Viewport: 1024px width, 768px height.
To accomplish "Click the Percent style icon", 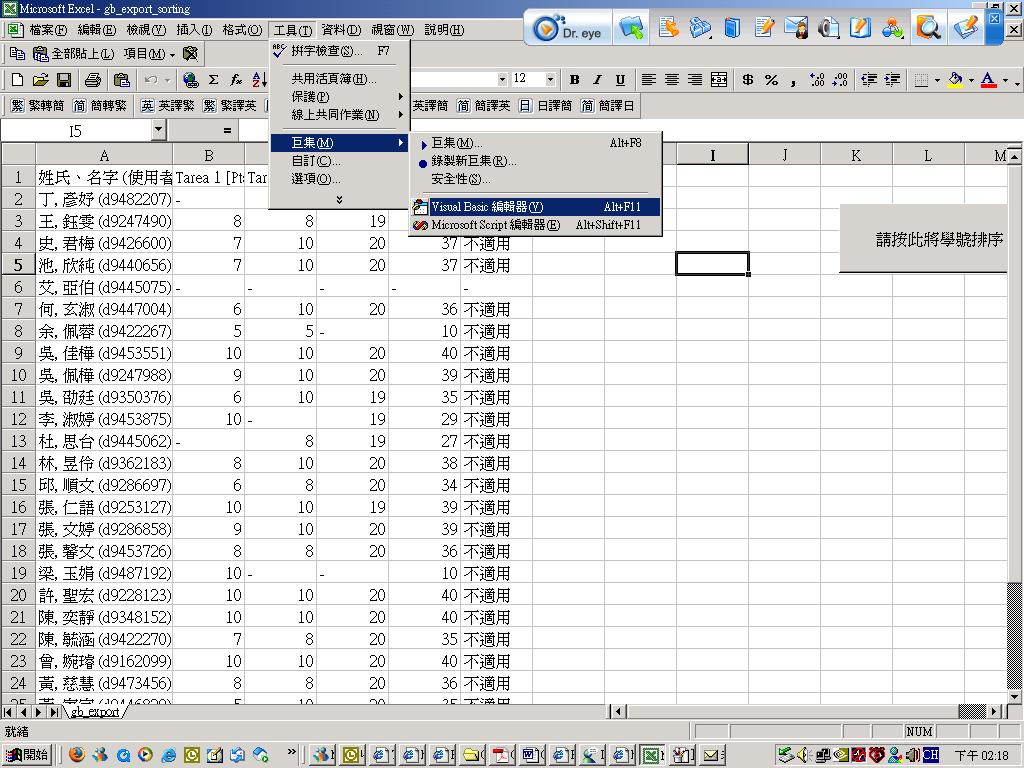I will (771, 80).
